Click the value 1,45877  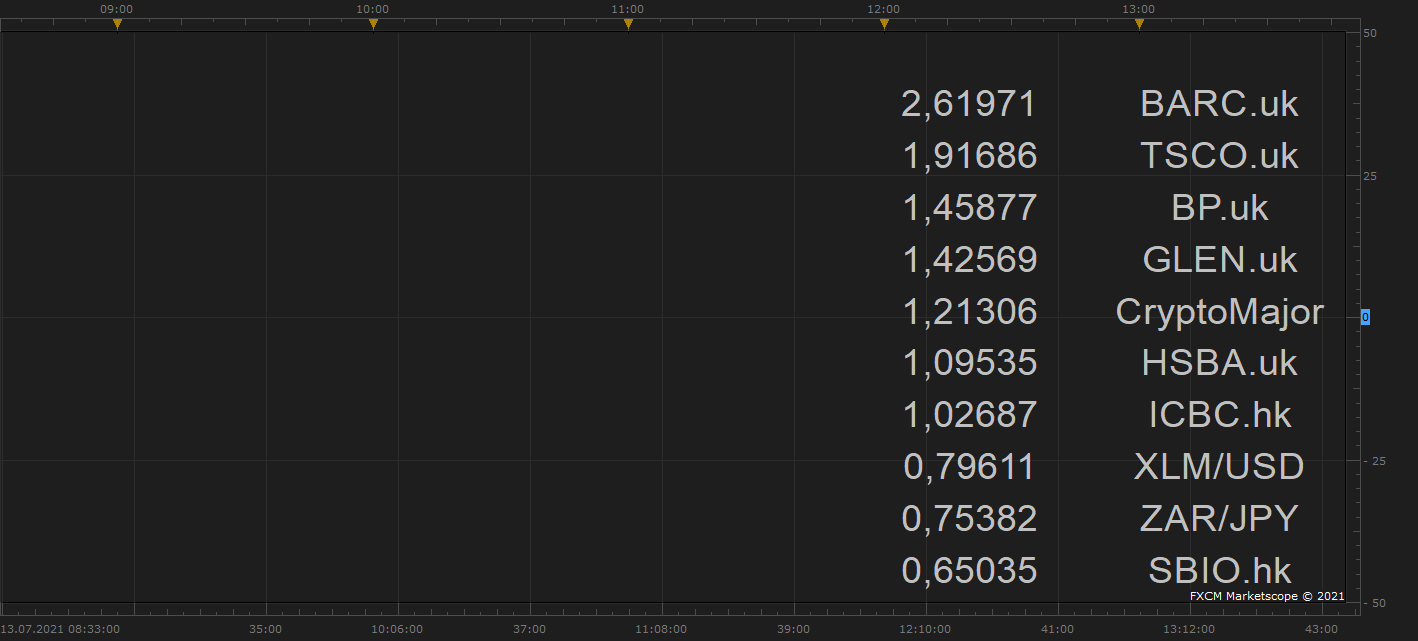(969, 208)
